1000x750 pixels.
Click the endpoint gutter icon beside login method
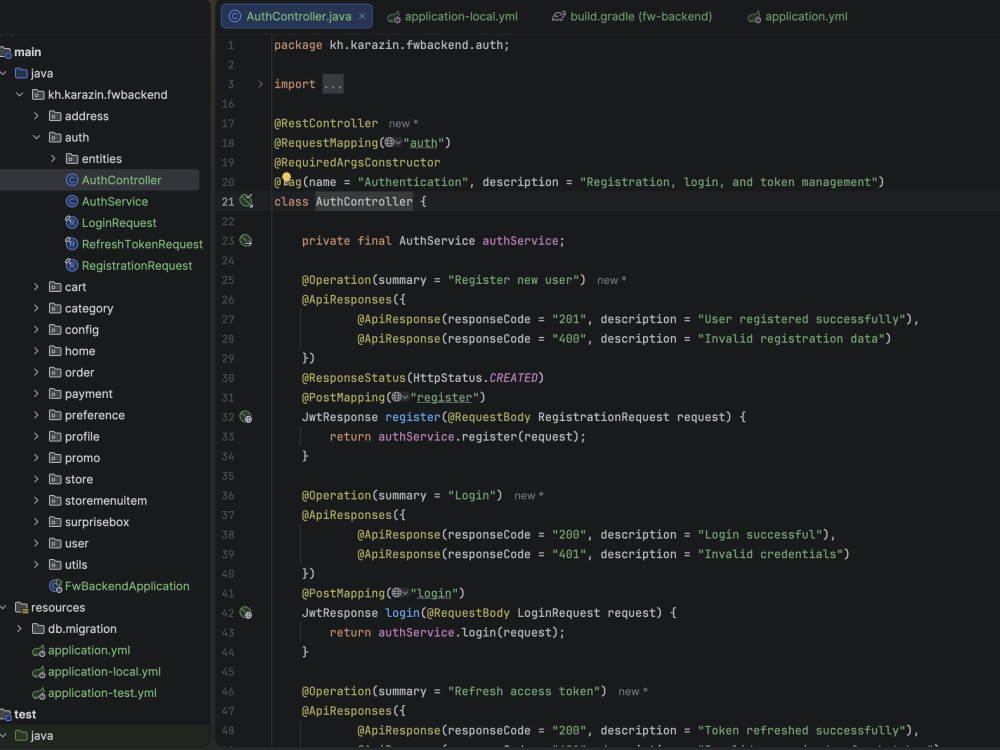click(x=246, y=613)
